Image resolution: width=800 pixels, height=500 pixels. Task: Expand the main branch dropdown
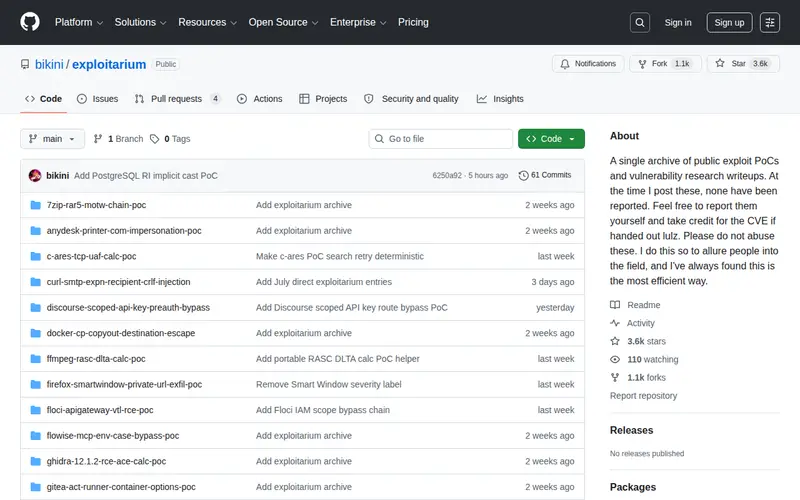click(x=52, y=139)
